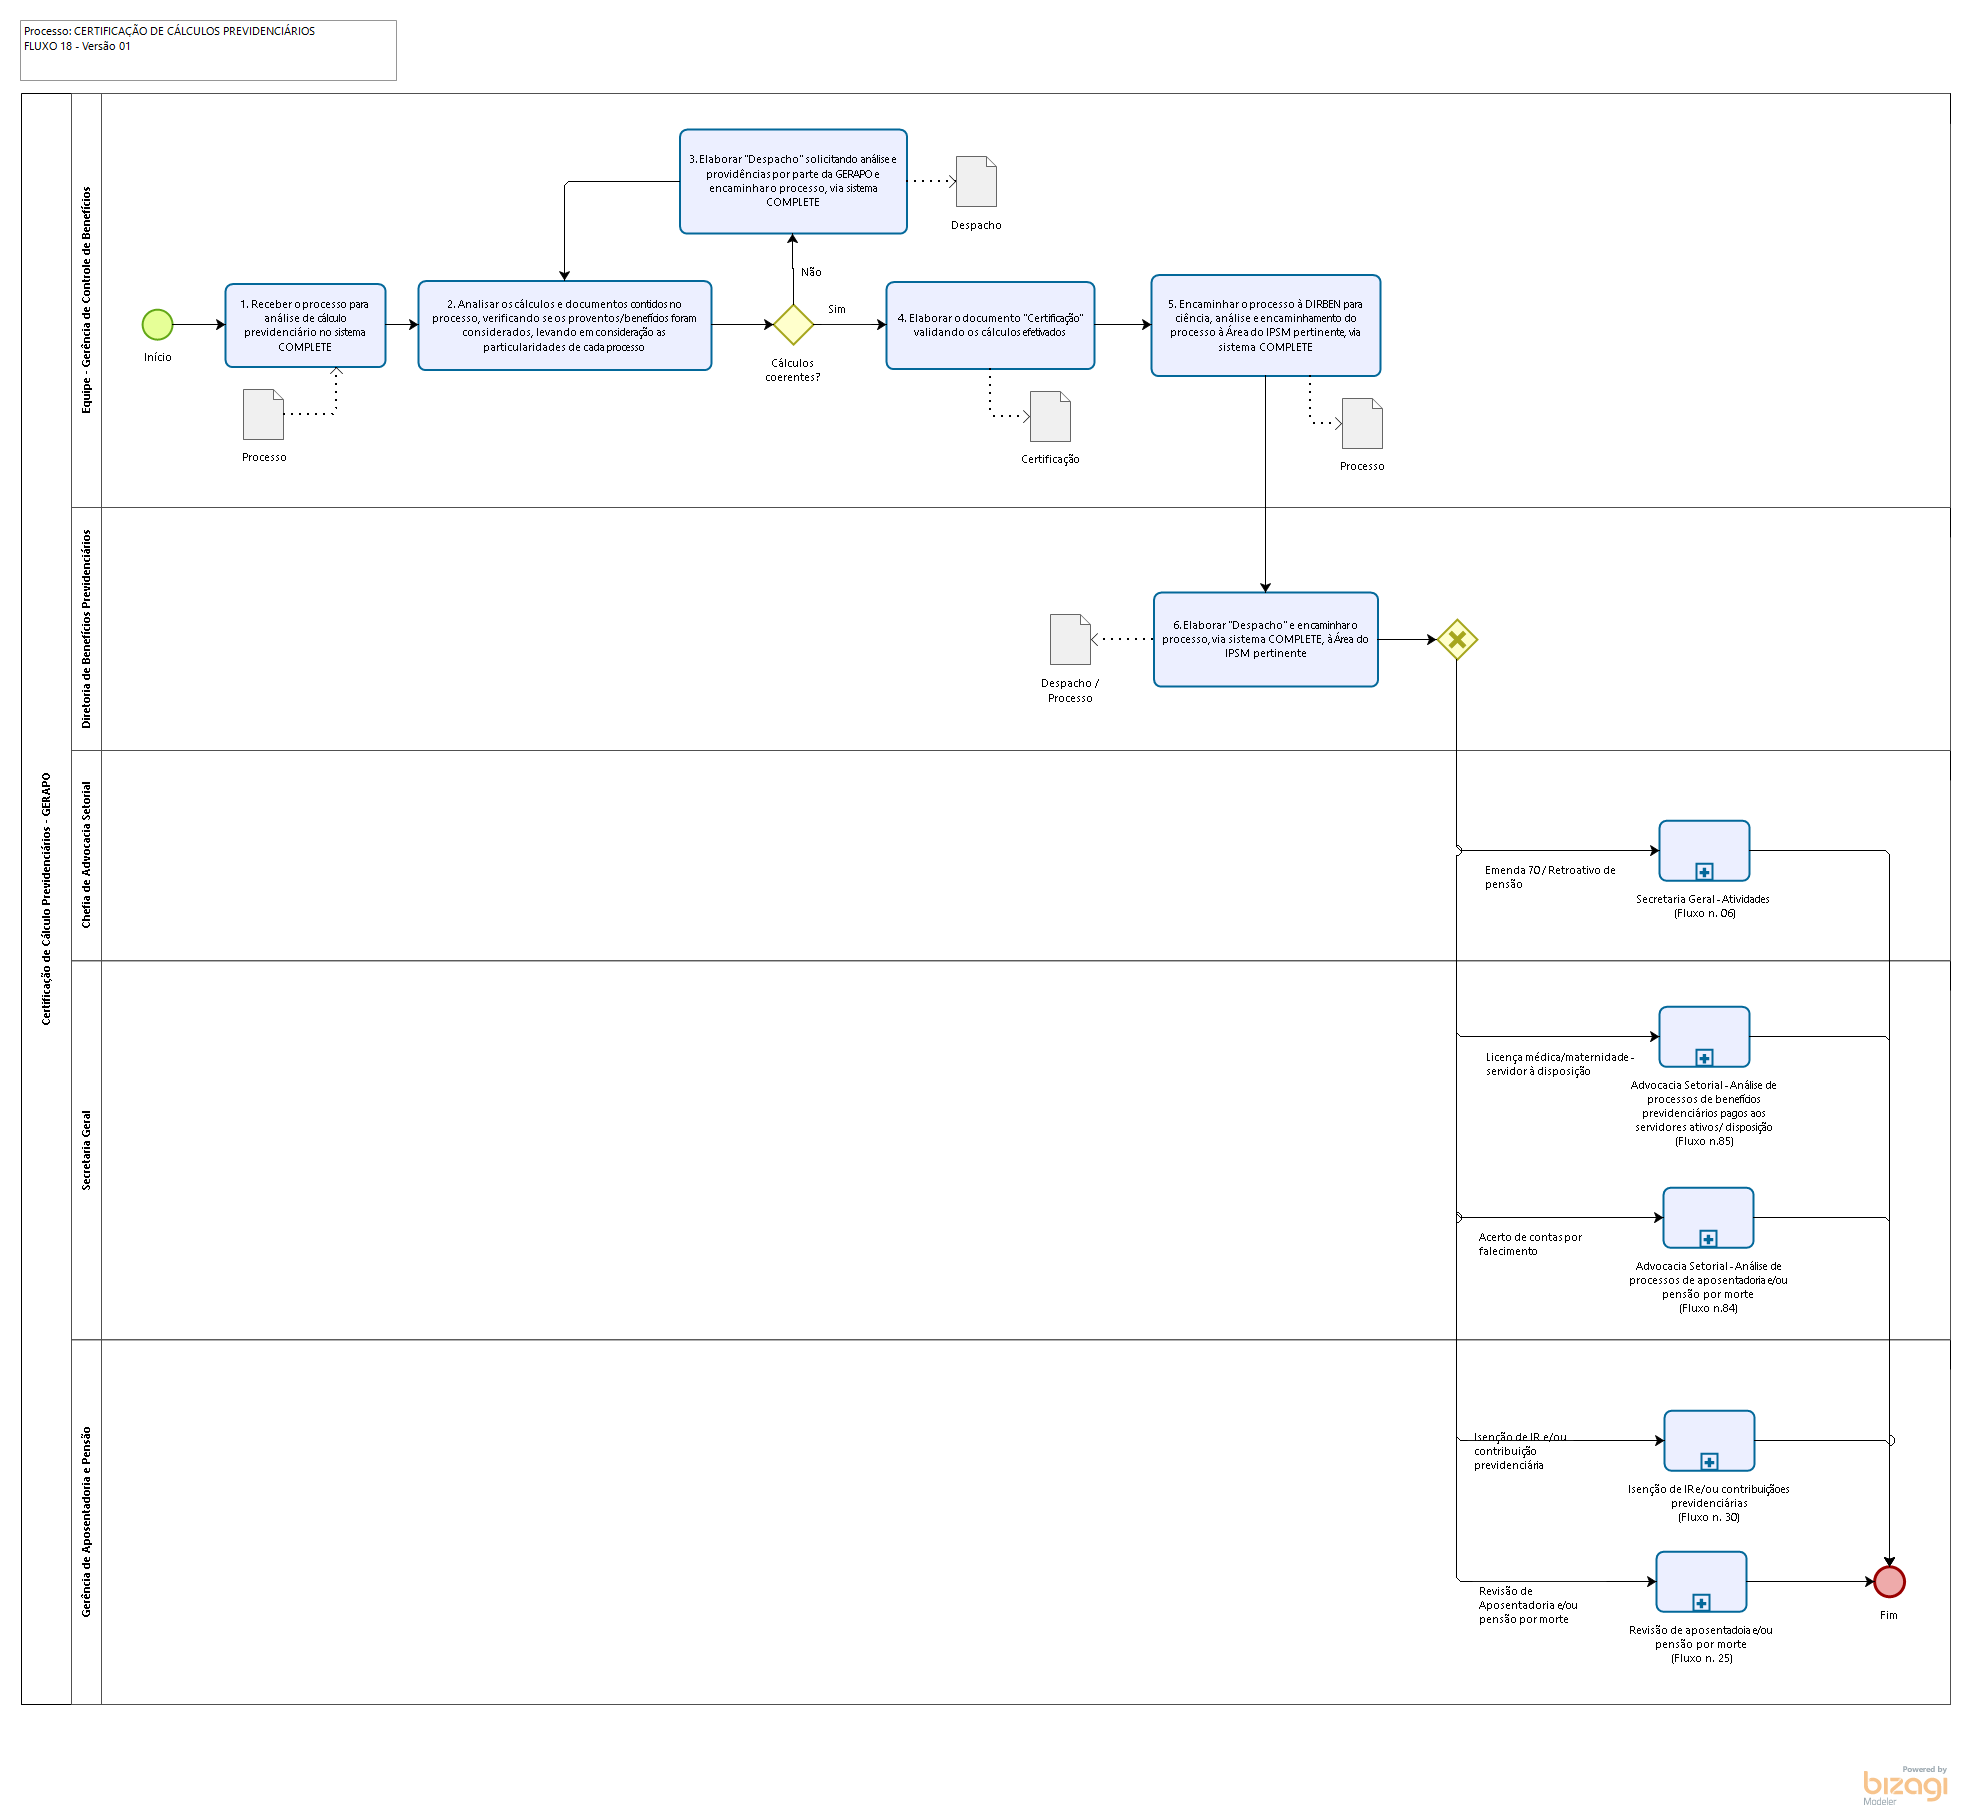Image resolution: width=1970 pixels, height=1817 pixels.
Task: Click the Processo document below task 1
Action: tap(263, 415)
